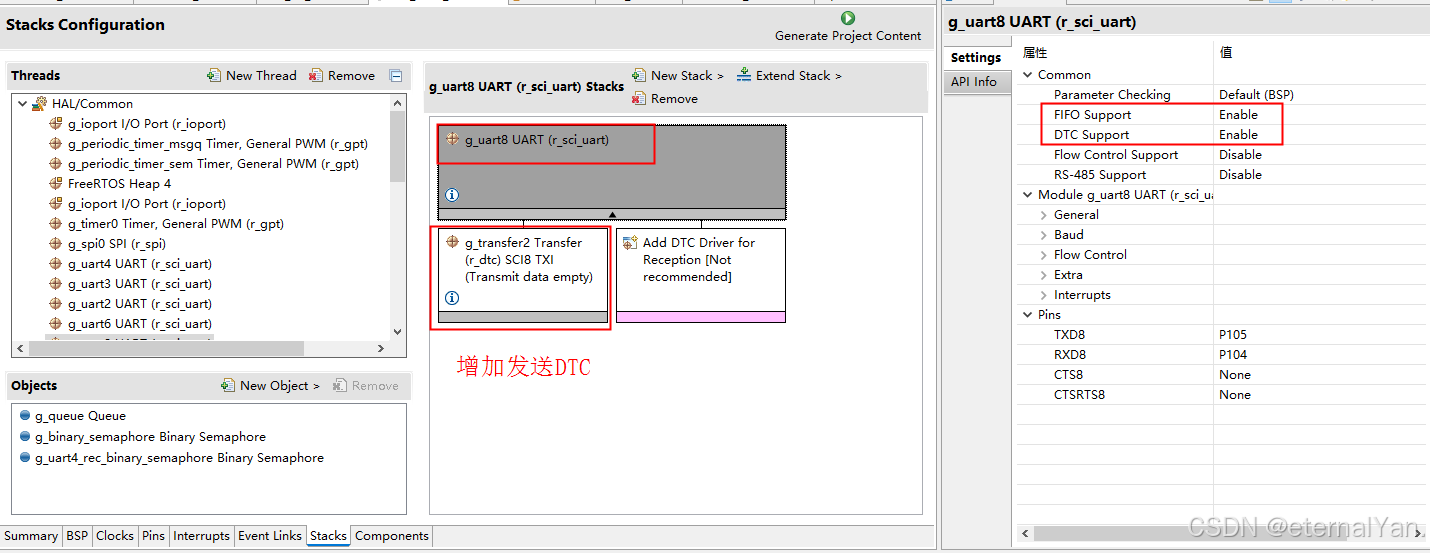This screenshot has width=1430, height=553.
Task: Click Flow Control Support value Disable
Action: pyautogui.click(x=1240, y=154)
